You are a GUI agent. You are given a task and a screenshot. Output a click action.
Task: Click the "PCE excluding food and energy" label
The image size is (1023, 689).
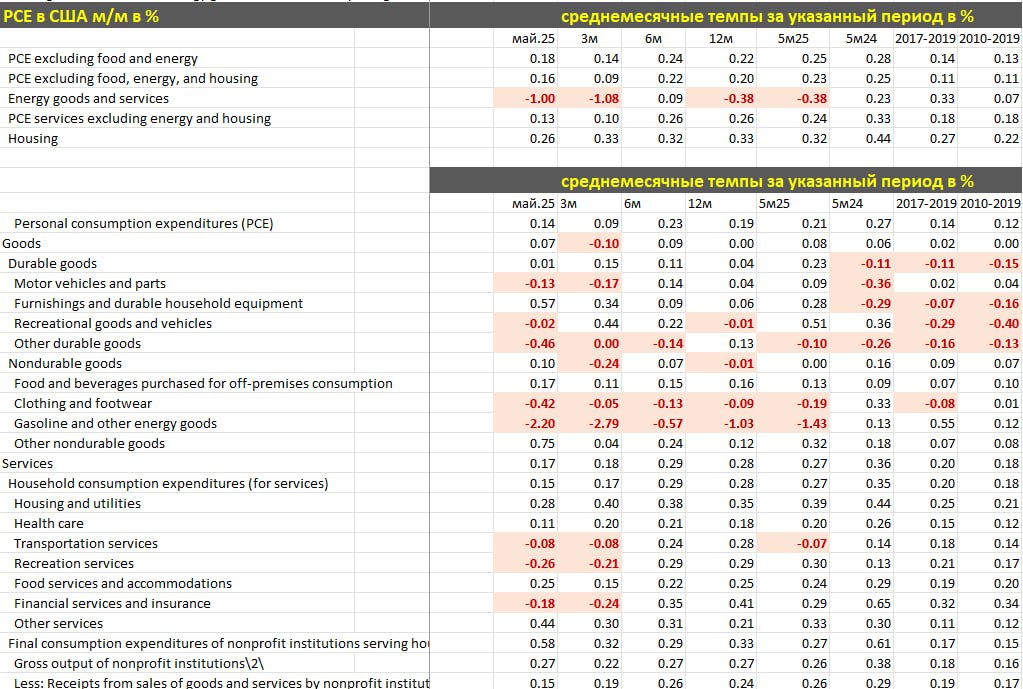coord(103,59)
